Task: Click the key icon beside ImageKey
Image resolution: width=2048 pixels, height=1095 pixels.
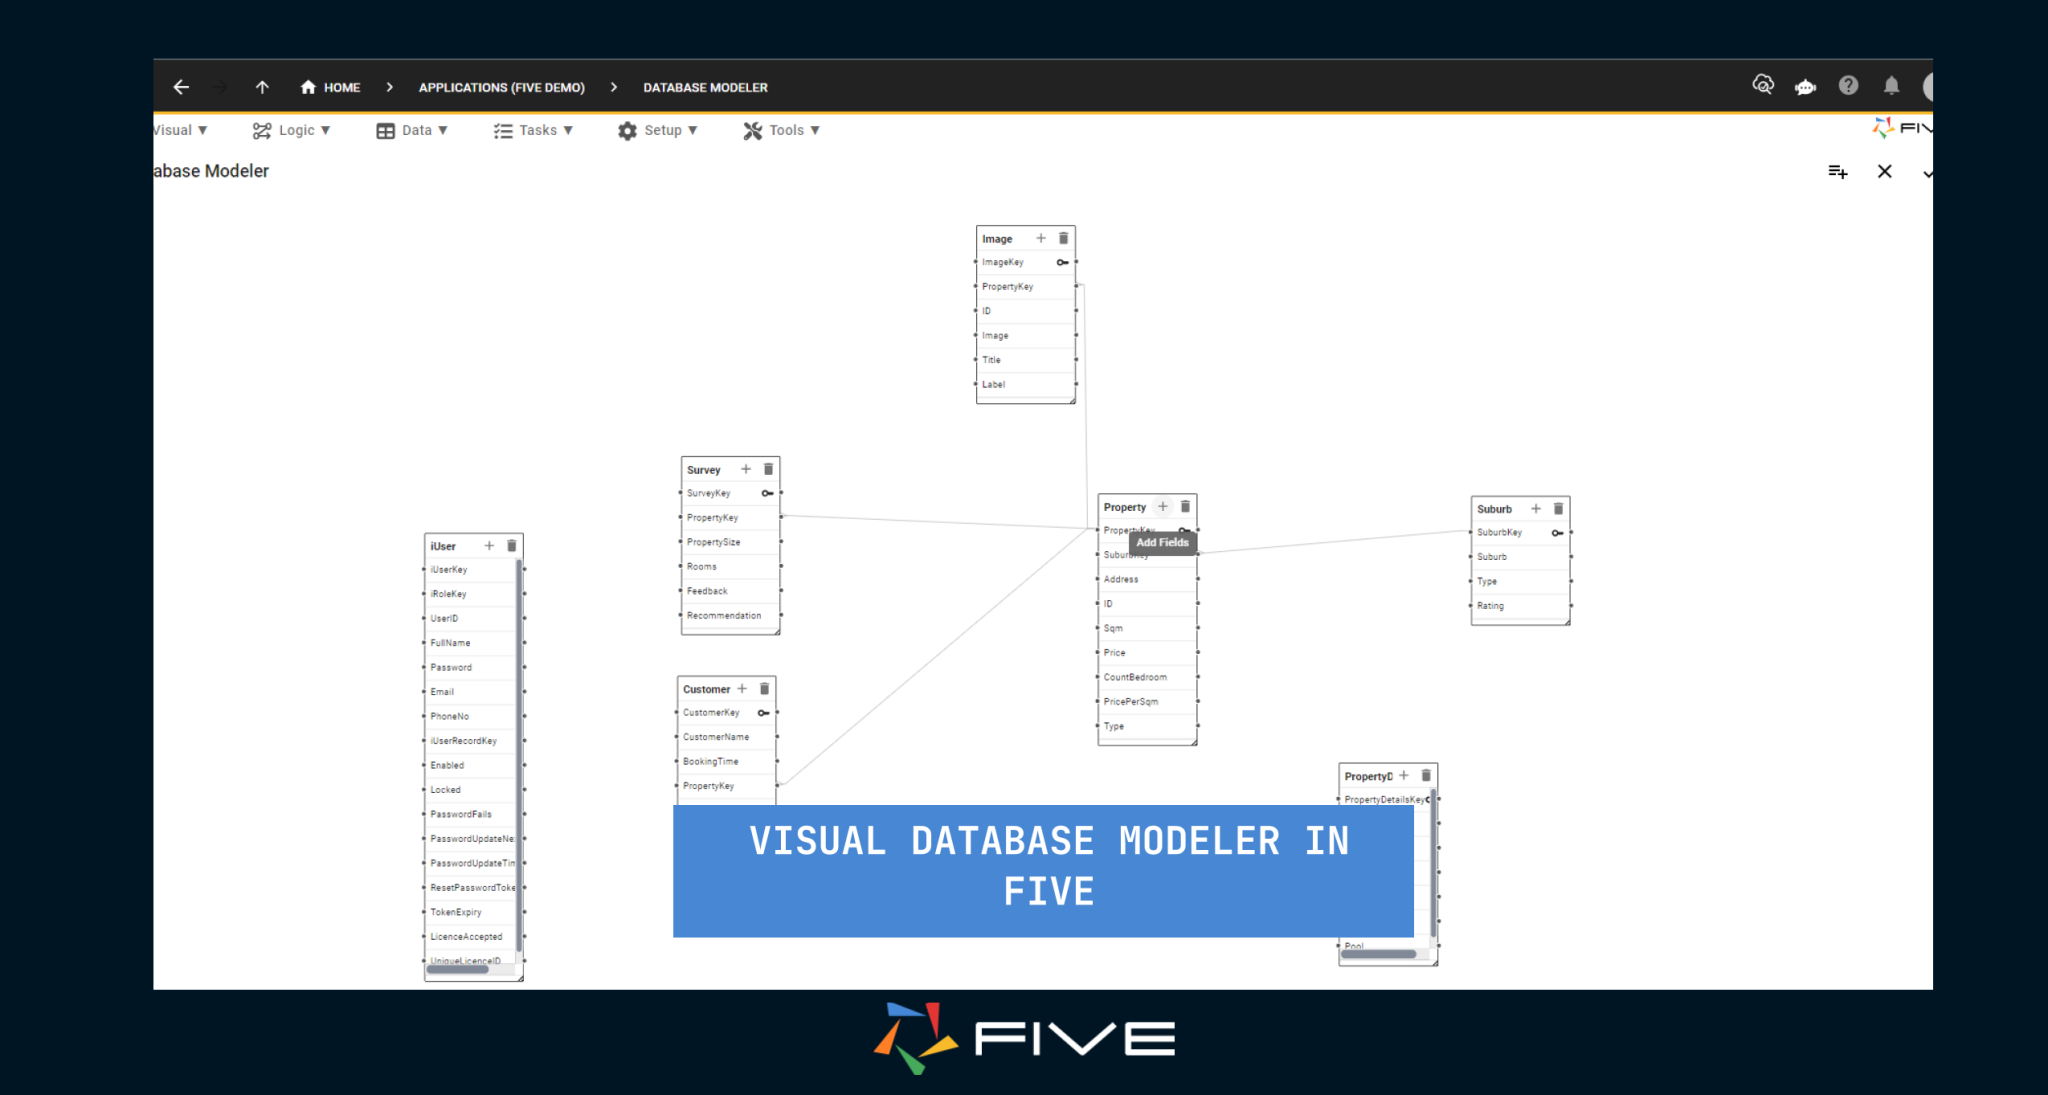Action: click(1063, 262)
